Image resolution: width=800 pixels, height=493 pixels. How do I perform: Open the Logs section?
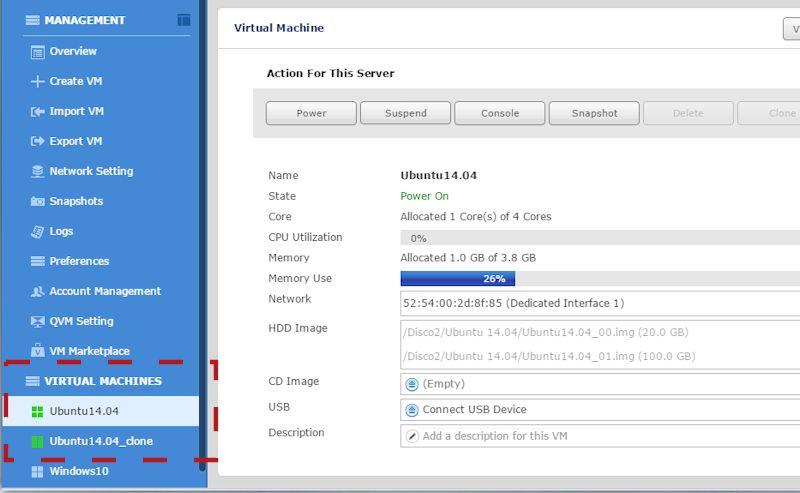tap(61, 232)
